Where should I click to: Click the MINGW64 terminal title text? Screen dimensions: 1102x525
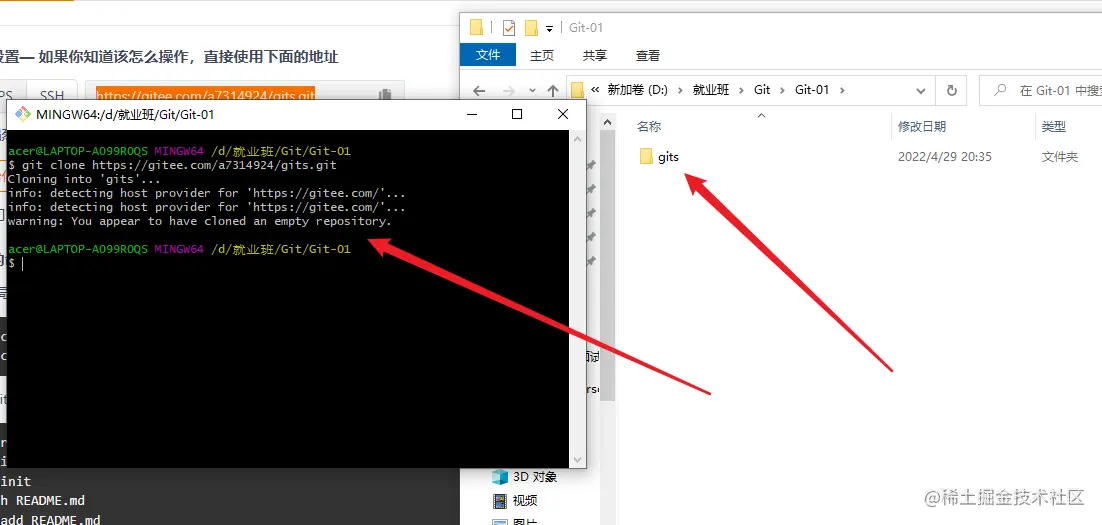click(x=125, y=114)
